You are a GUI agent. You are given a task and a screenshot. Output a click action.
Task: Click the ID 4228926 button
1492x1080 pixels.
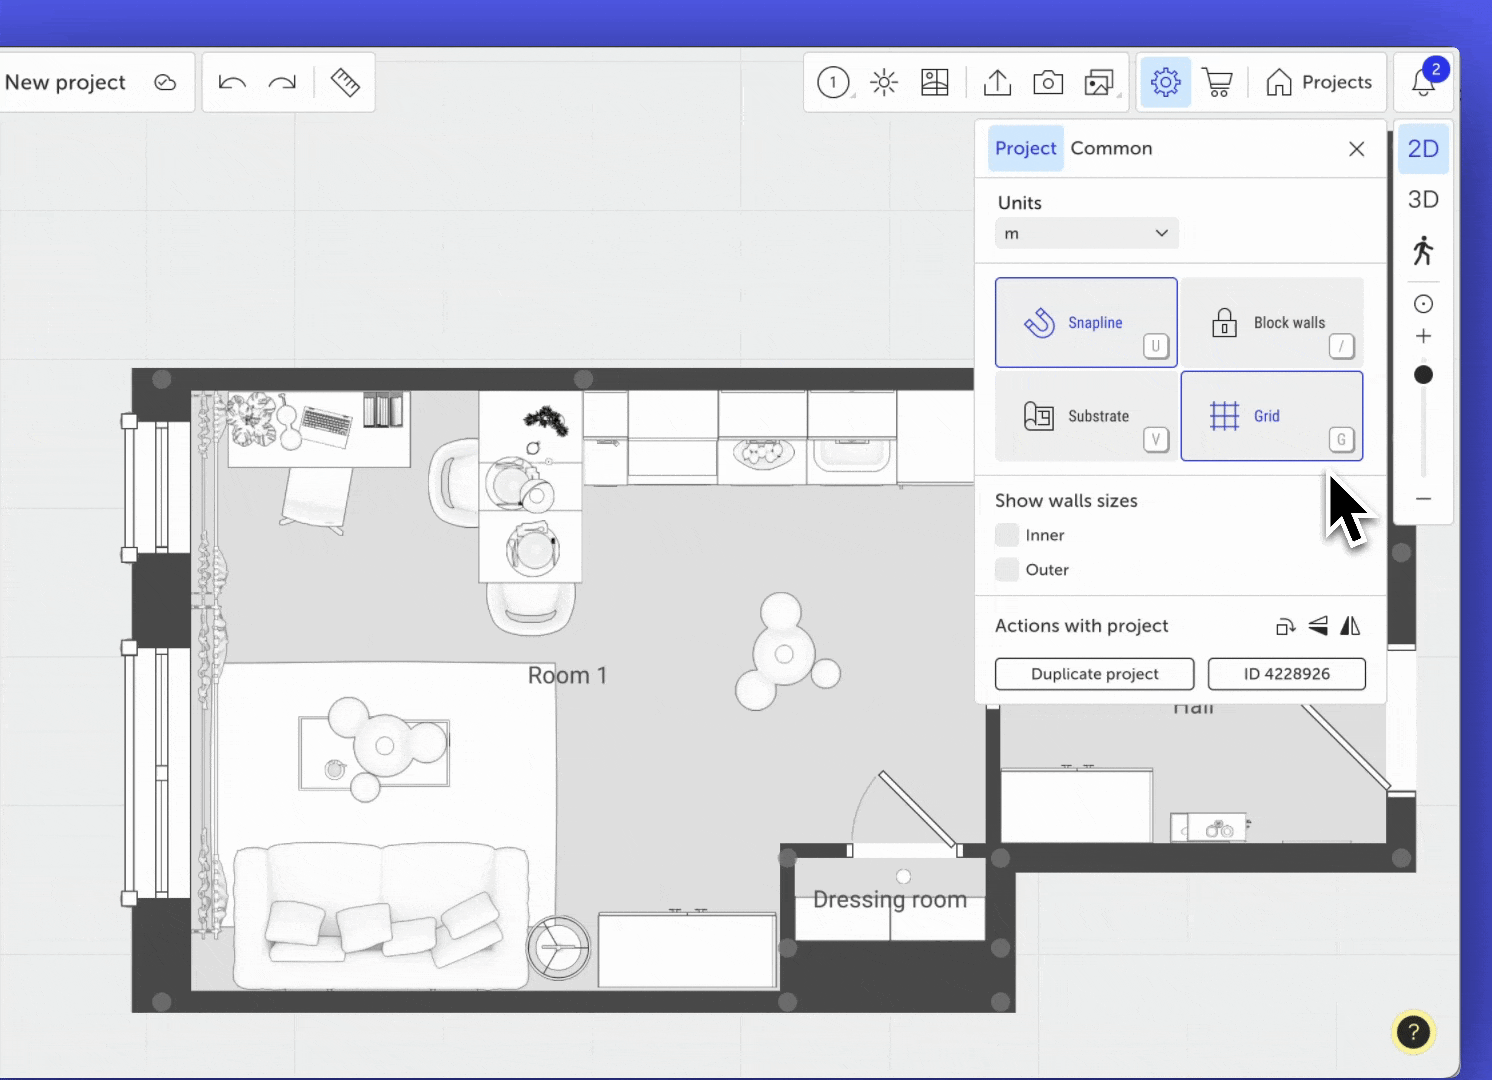coord(1286,674)
